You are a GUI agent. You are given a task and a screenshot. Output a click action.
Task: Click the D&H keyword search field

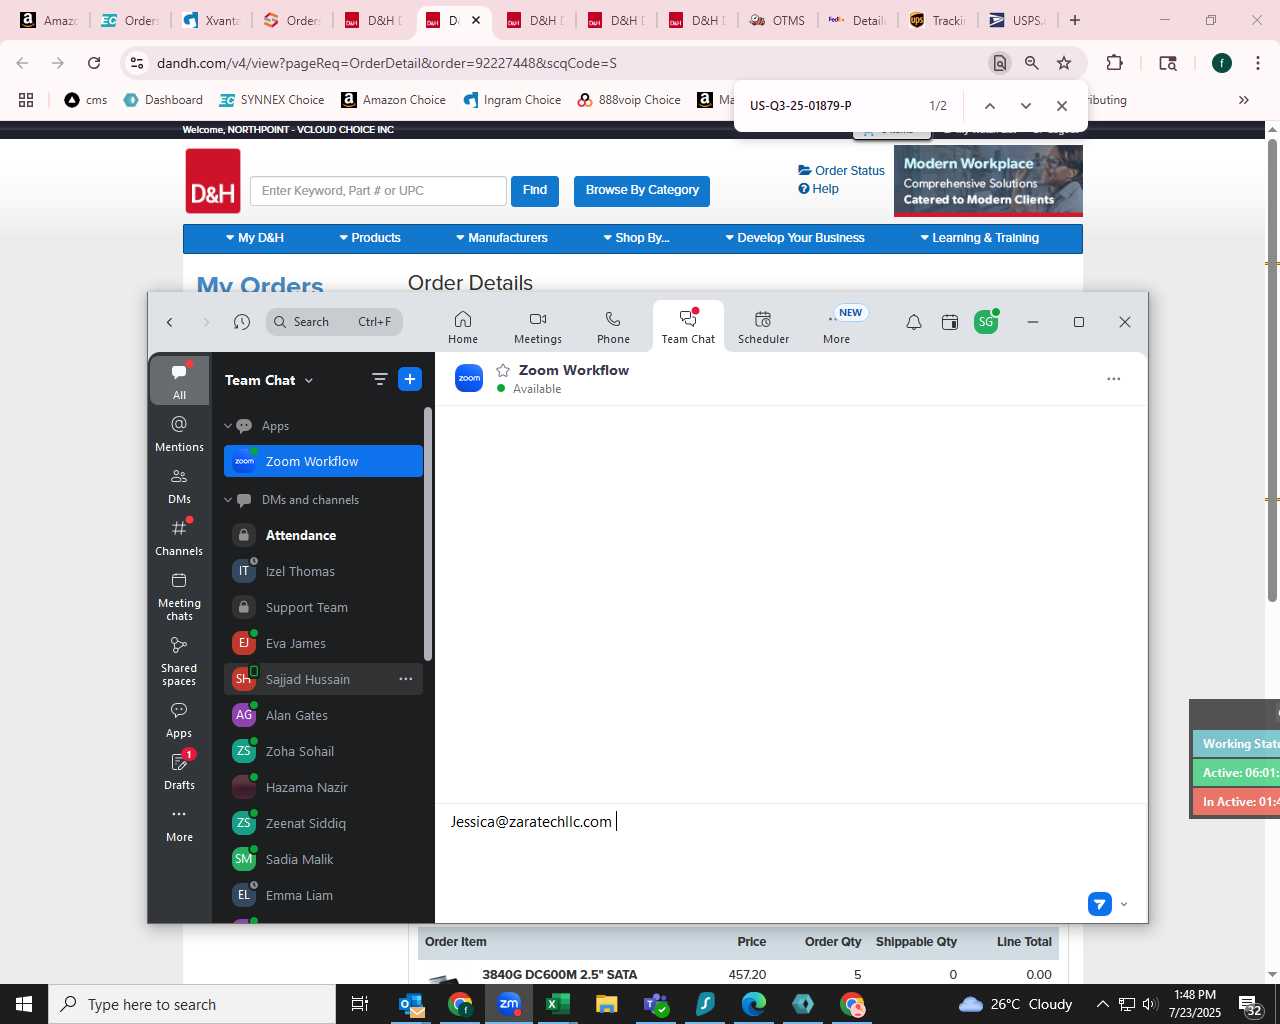coord(378,191)
